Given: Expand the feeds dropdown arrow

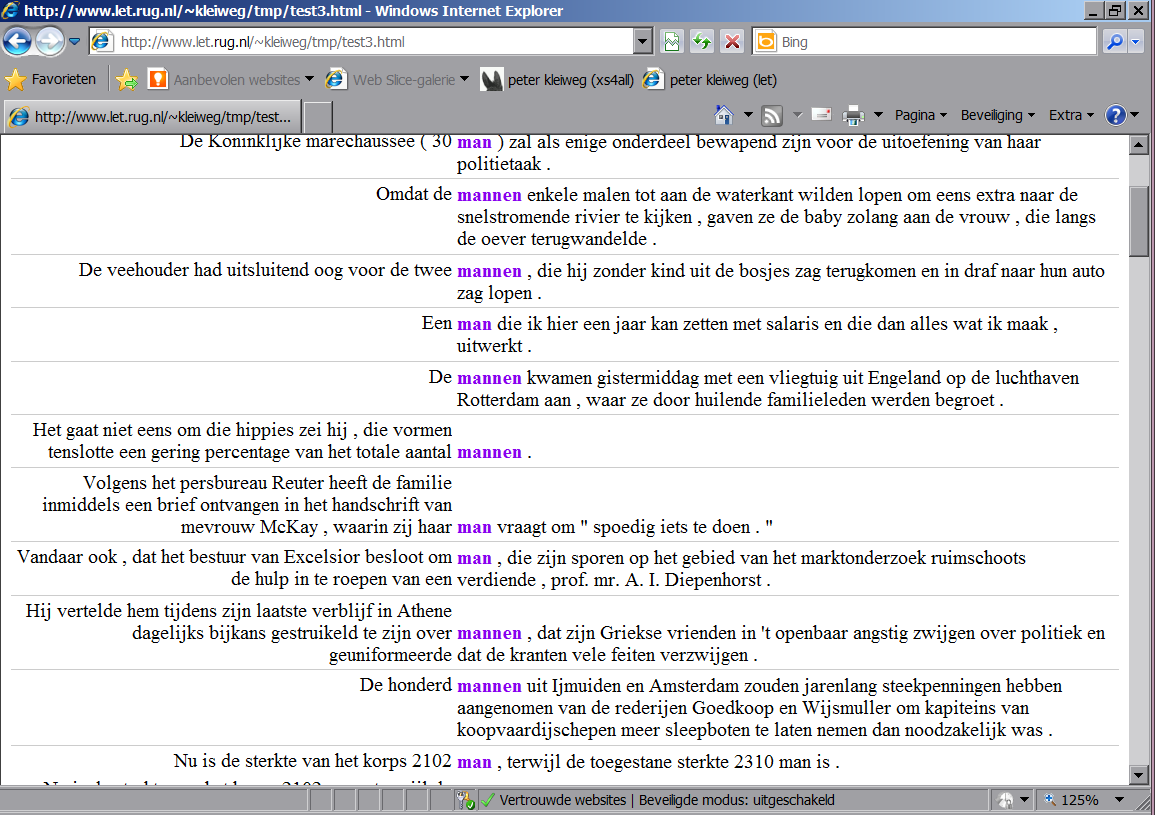Looking at the screenshot, I should [x=797, y=115].
